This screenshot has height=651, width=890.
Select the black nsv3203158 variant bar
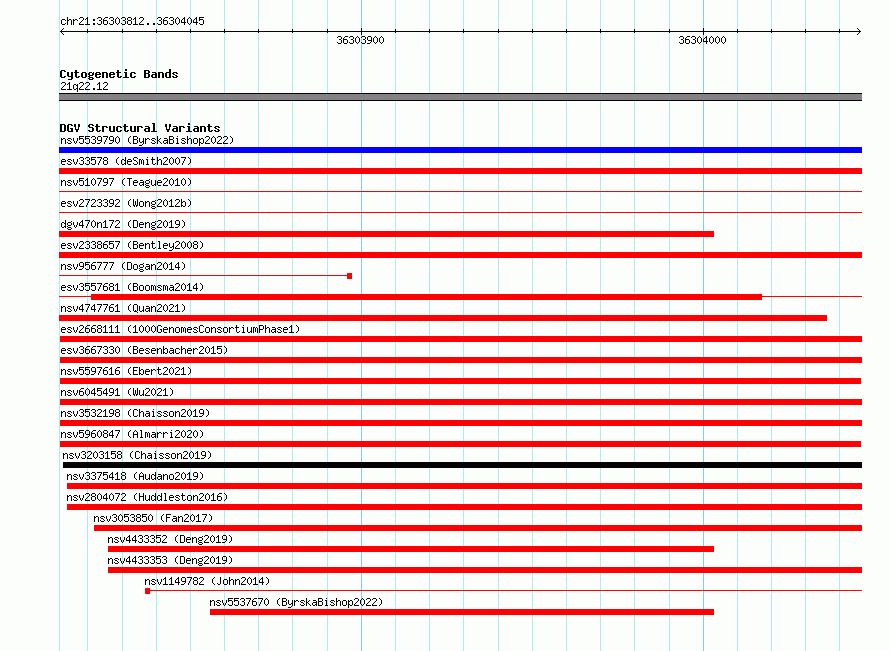(462, 465)
